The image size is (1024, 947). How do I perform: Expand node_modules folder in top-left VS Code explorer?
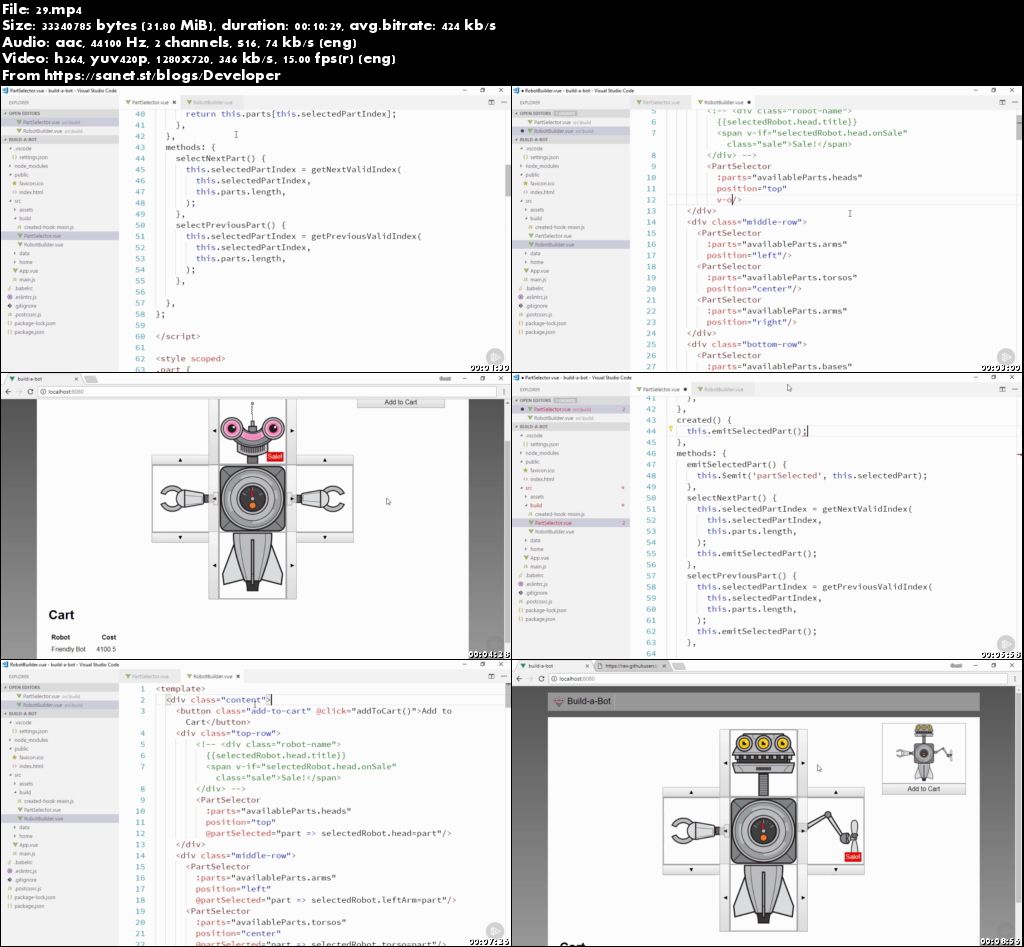pyautogui.click(x=31, y=166)
